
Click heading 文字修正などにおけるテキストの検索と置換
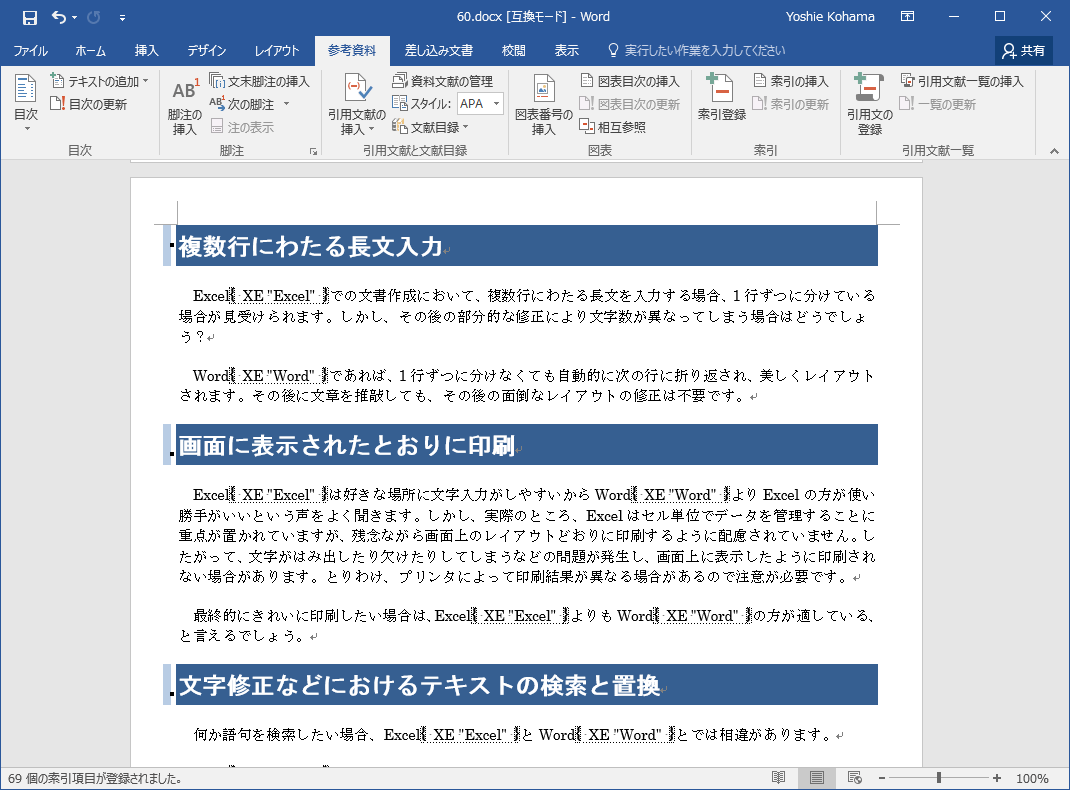(x=419, y=685)
